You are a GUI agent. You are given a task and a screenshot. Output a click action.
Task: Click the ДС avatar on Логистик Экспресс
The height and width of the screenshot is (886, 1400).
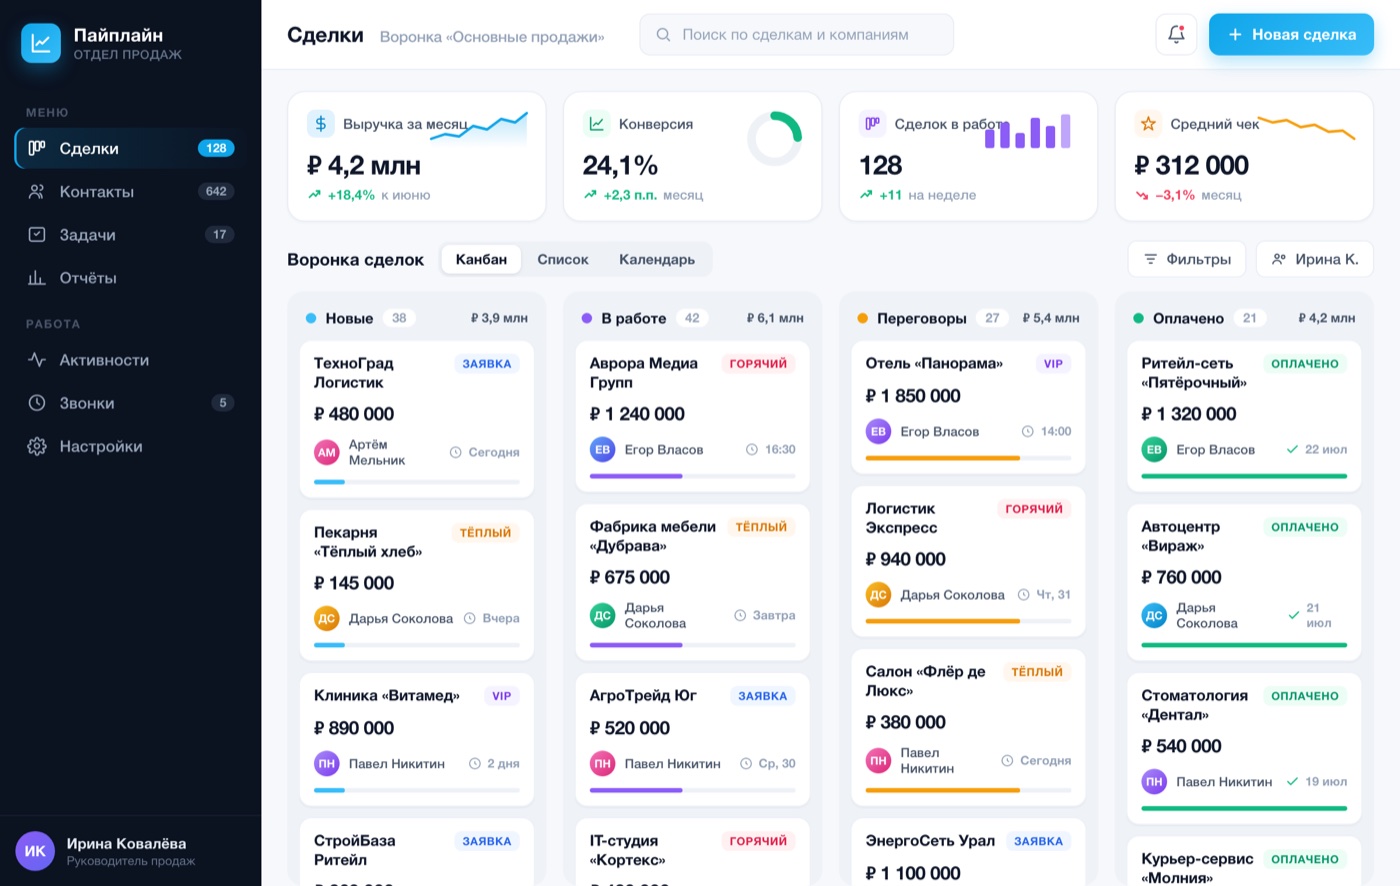point(878,594)
